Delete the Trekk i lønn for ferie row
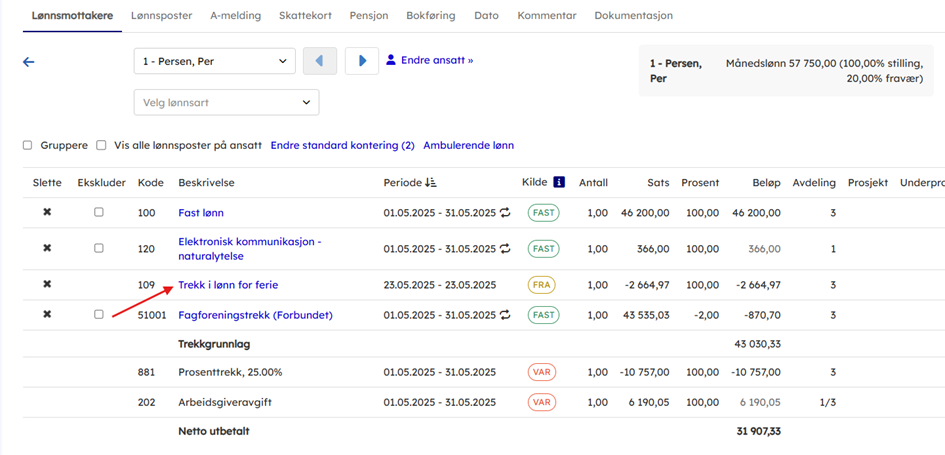This screenshot has width=945, height=455. coord(47,285)
